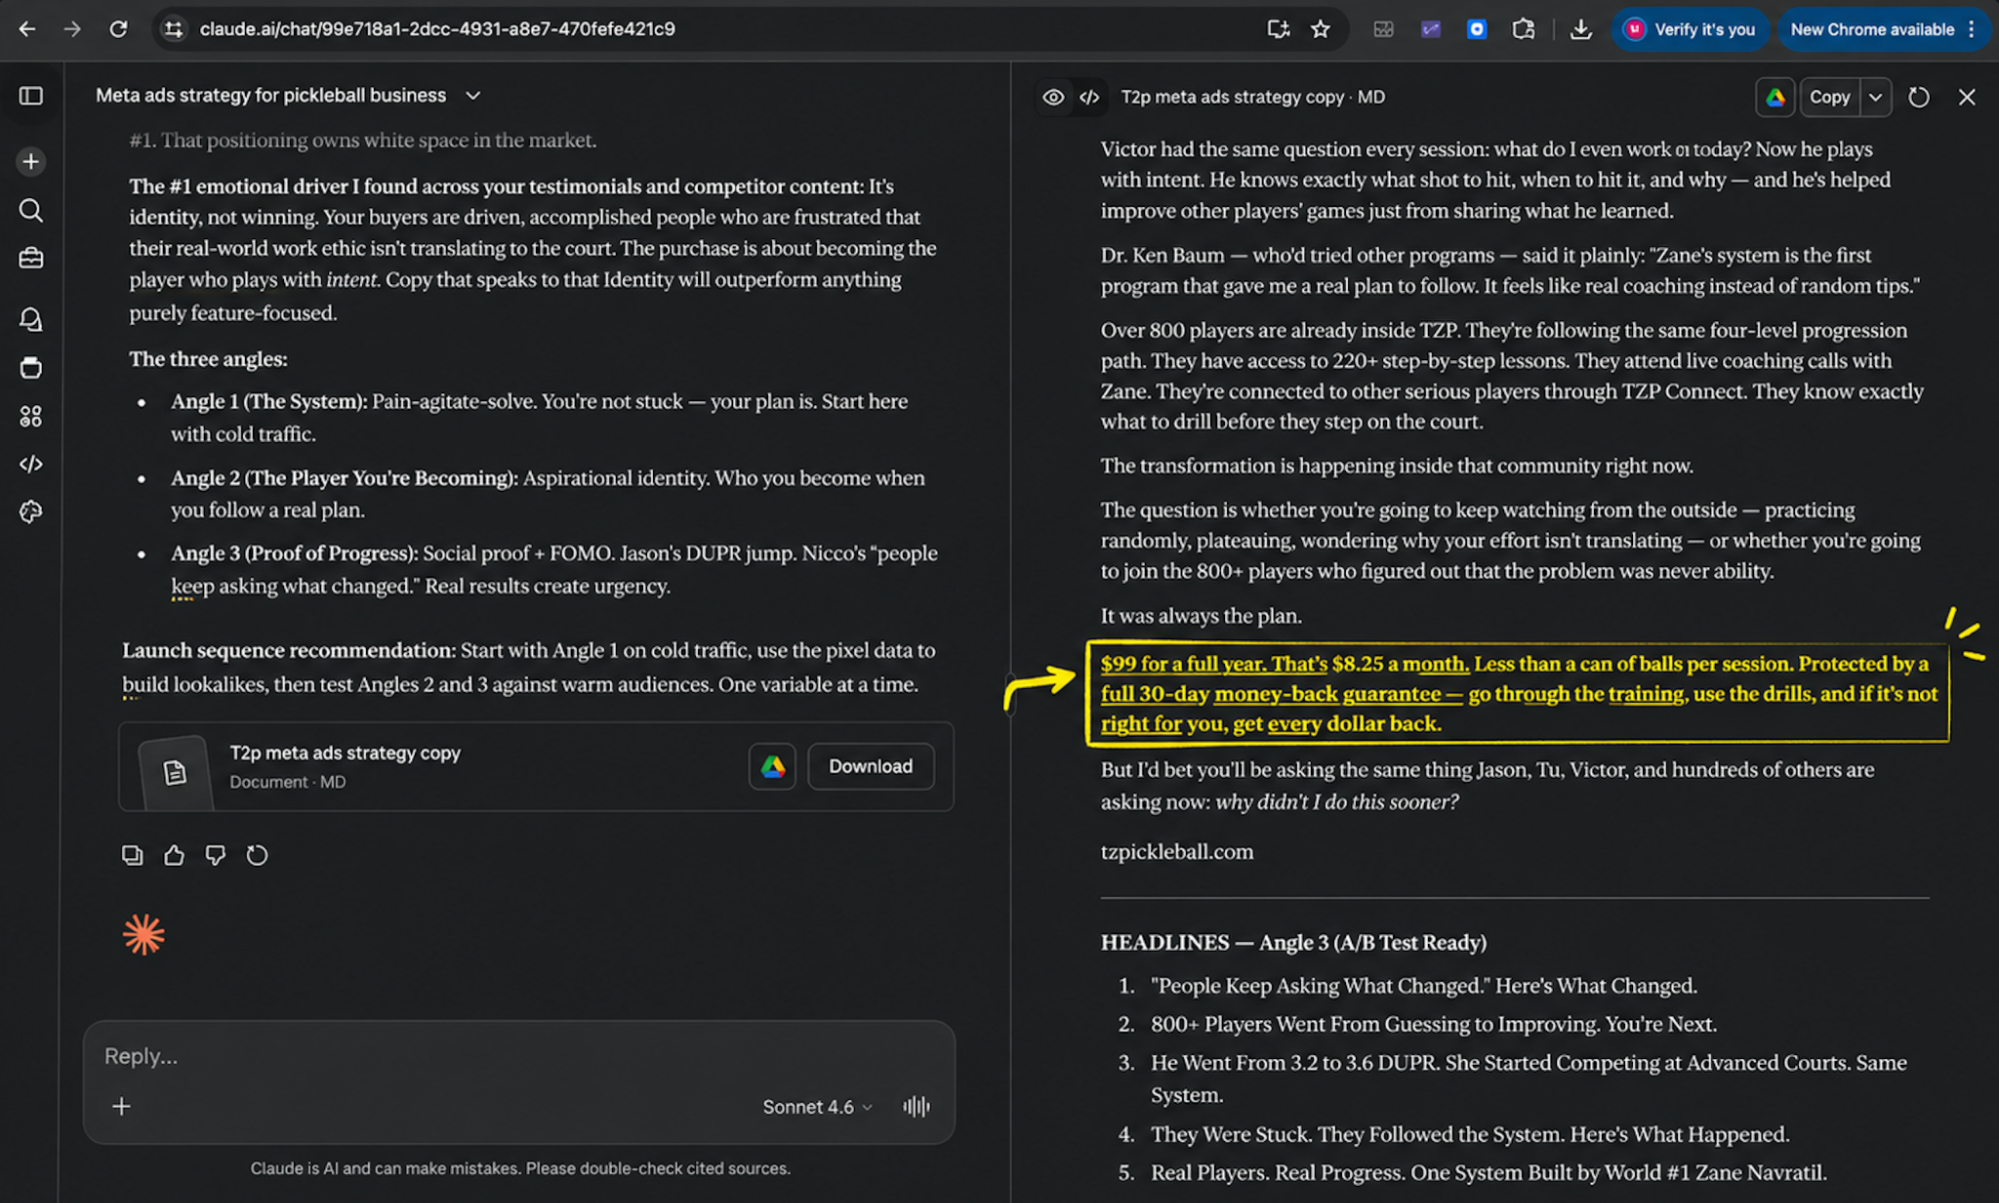Bookmark this page with the star icon
The width and height of the screenshot is (1999, 1203).
pyautogui.click(x=1321, y=29)
